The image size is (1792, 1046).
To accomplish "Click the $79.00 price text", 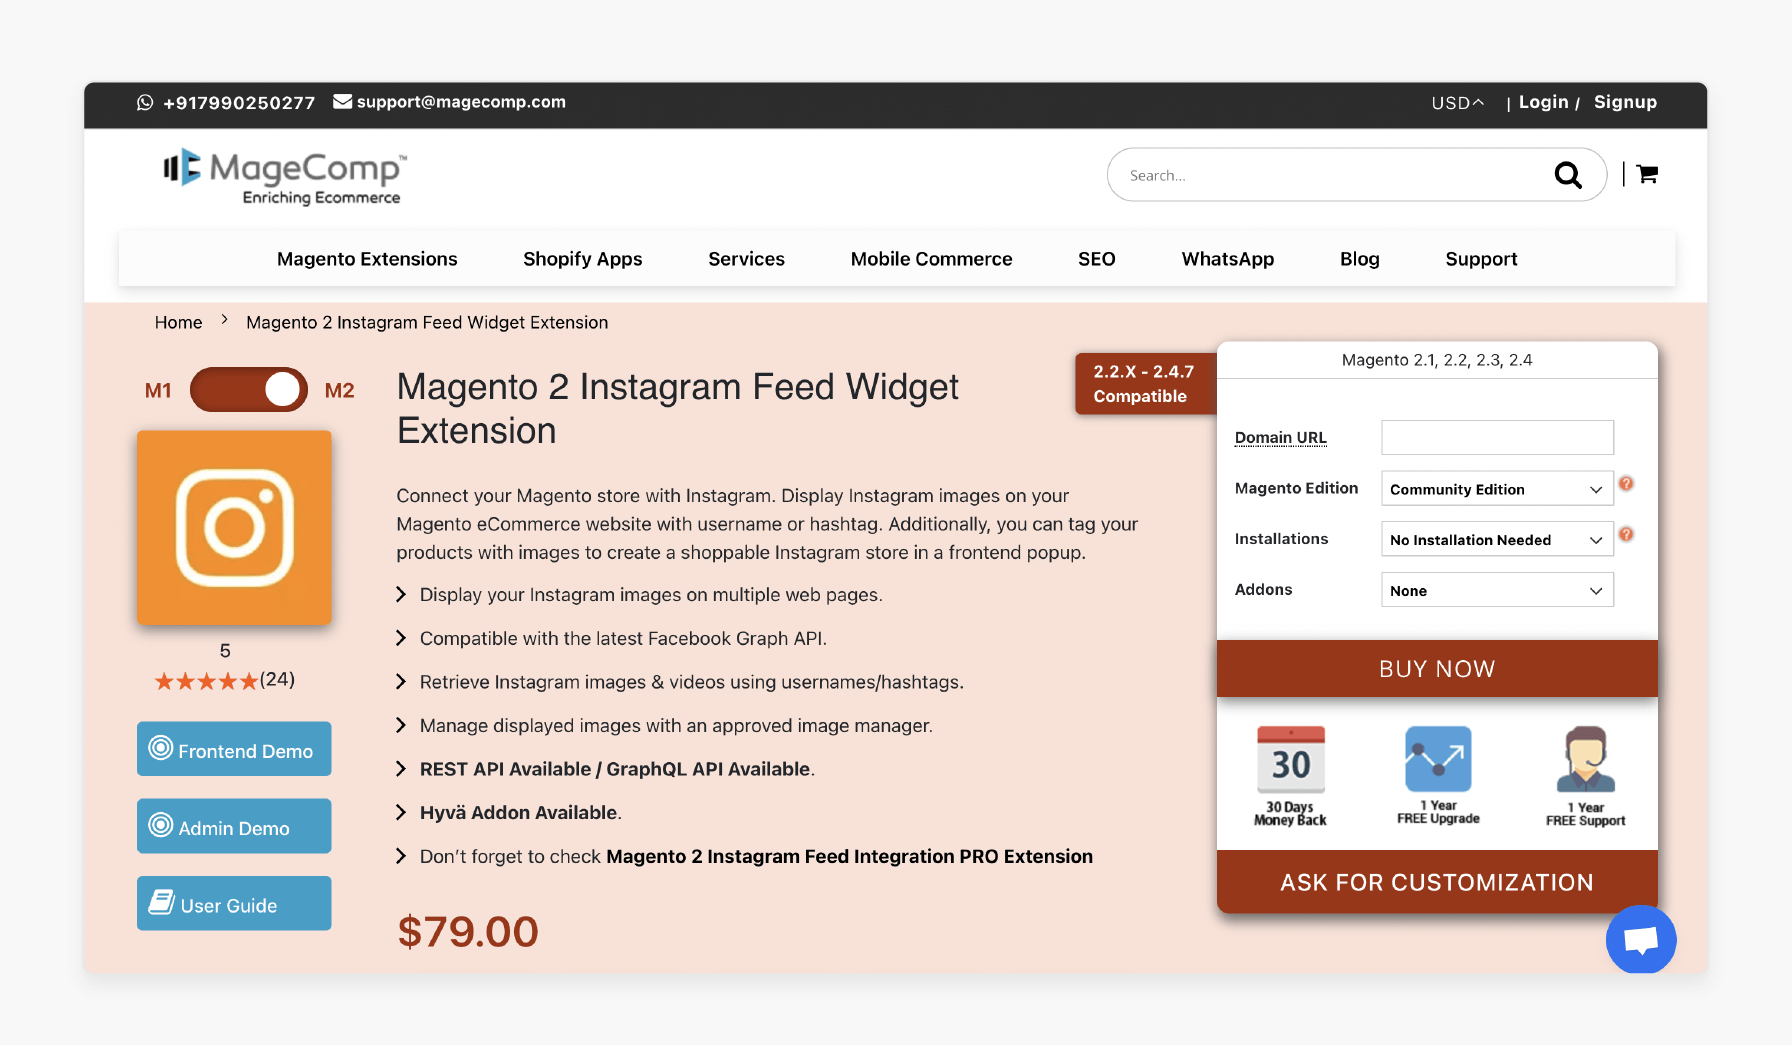I will tap(468, 932).
